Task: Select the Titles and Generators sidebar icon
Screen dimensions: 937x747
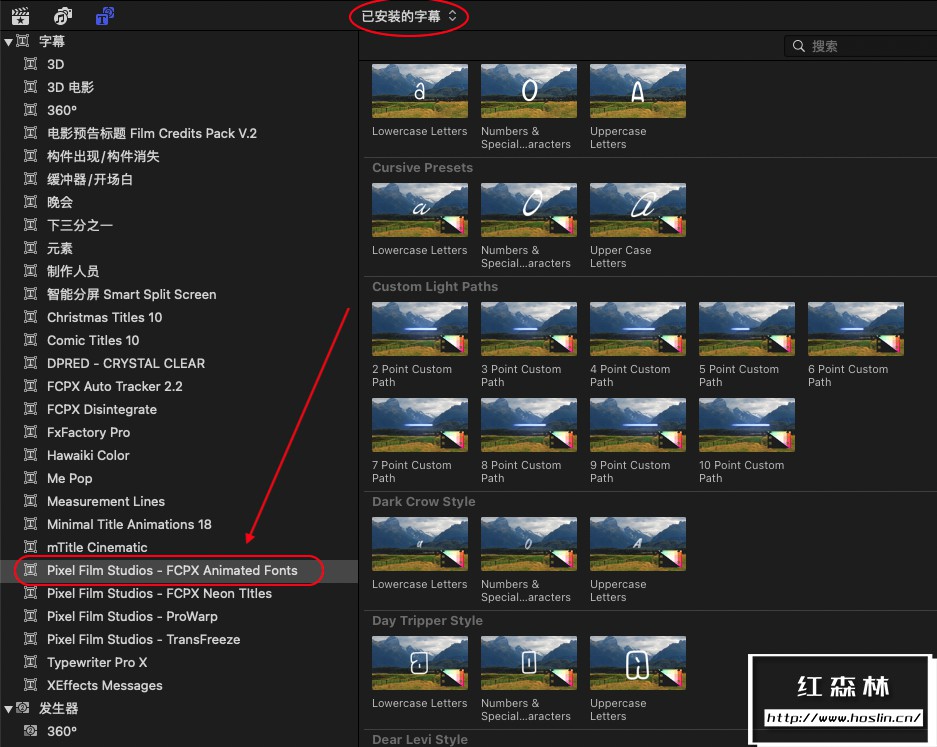Action: click(x=105, y=16)
